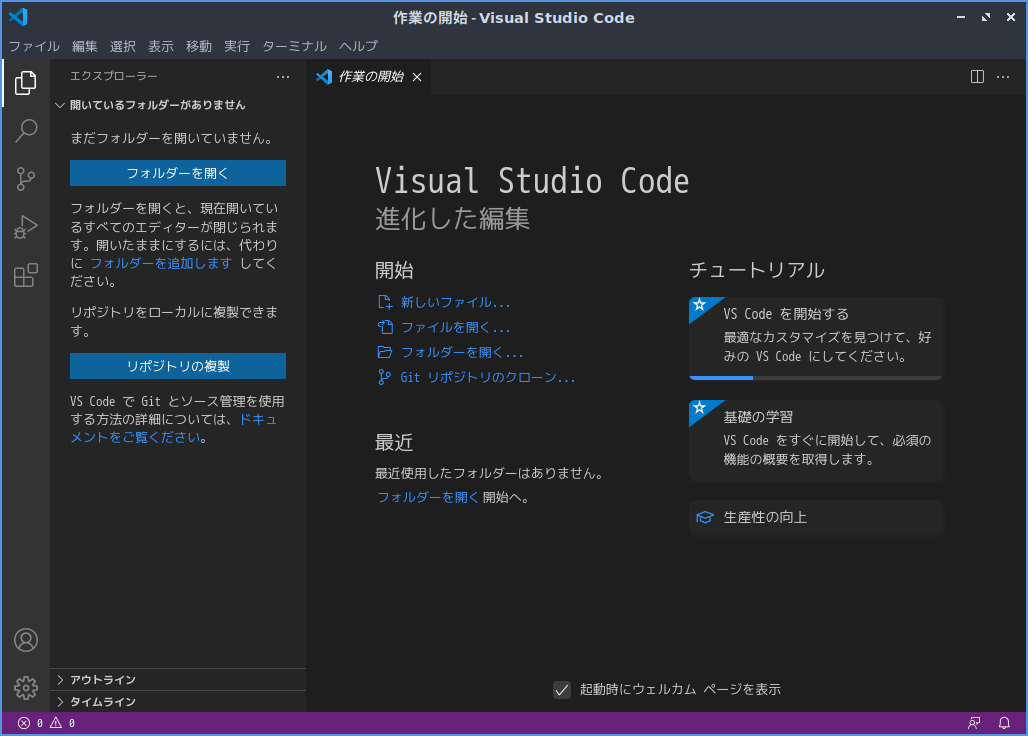The width and height of the screenshot is (1028, 736).
Task: Open the editor more actions ellipsis
Action: point(1002,77)
